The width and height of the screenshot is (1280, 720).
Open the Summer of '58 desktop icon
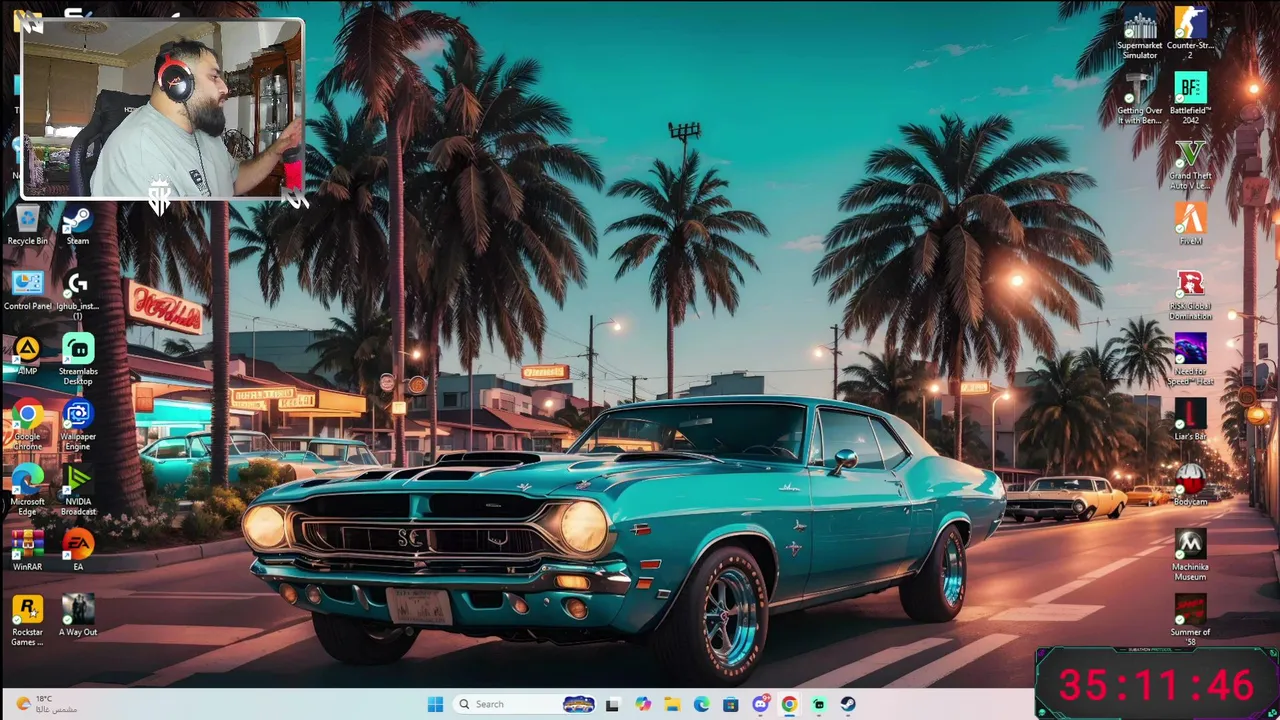click(1190, 620)
